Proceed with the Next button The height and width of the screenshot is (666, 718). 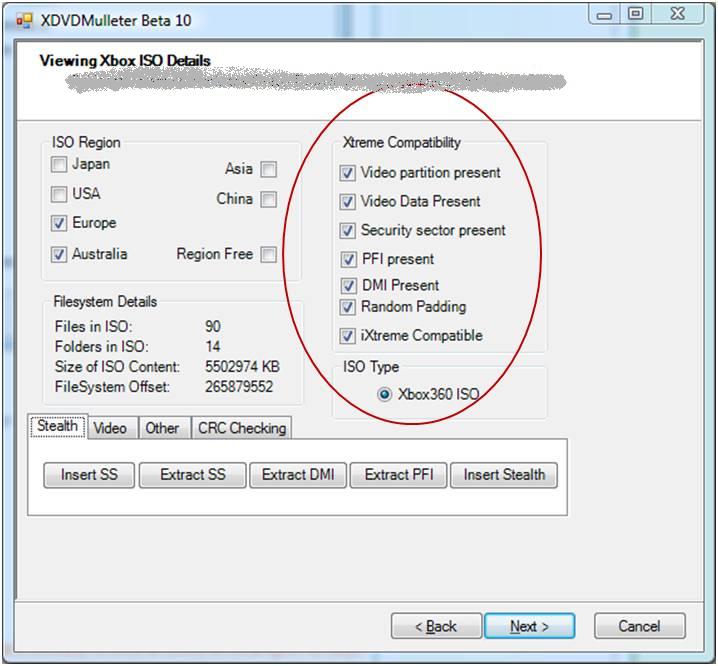pos(529,626)
